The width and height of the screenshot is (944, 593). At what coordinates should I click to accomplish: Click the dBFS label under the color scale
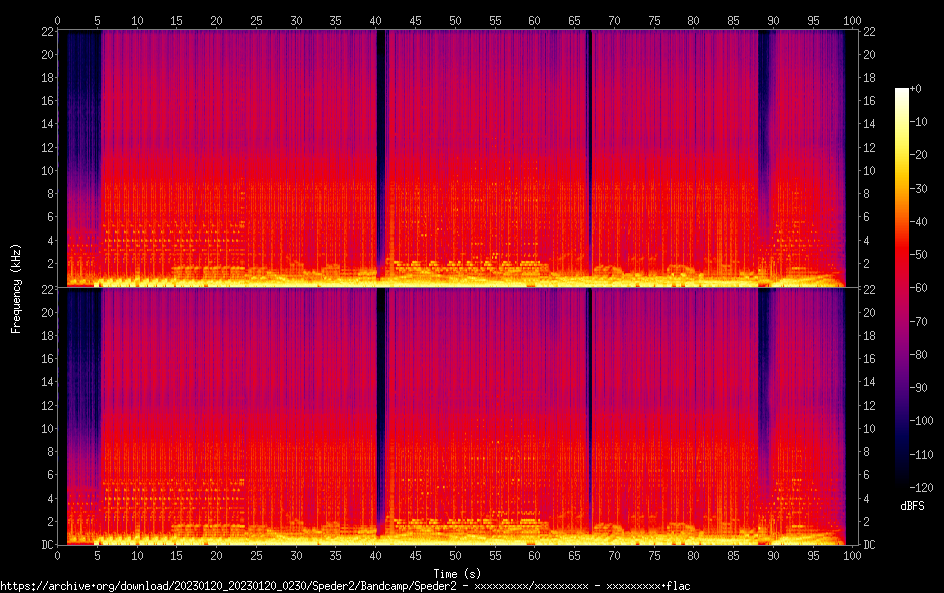[911, 507]
